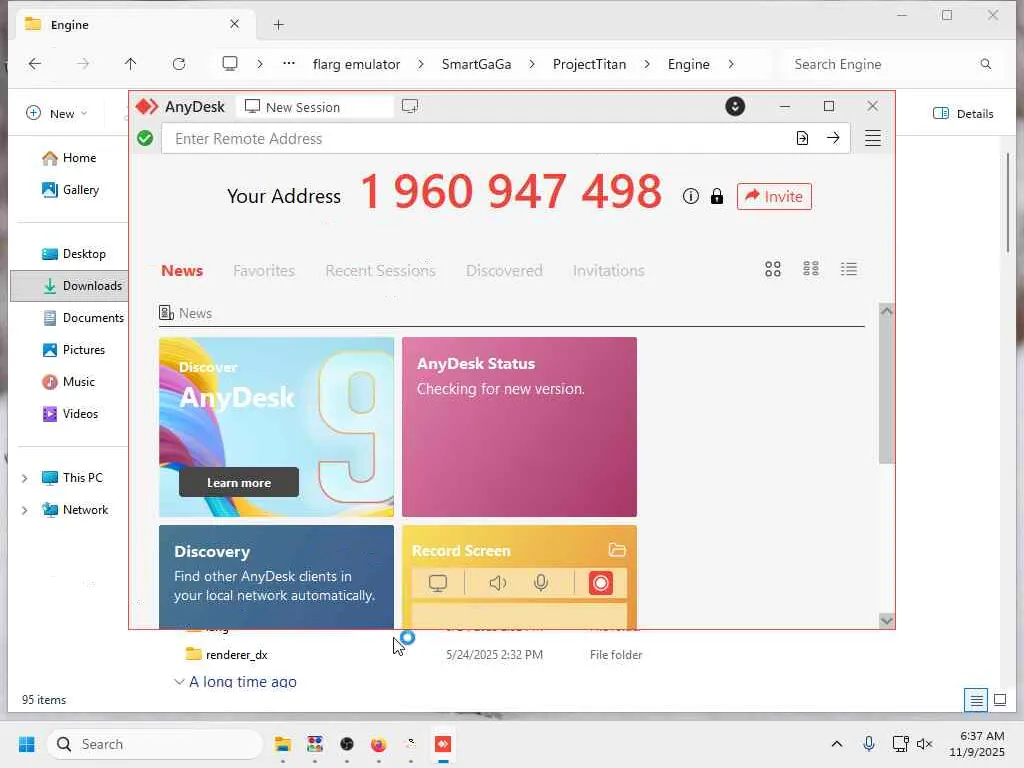Image resolution: width=1024 pixels, height=768 pixels.
Task: Click the Search Engine box
Action: point(890,64)
